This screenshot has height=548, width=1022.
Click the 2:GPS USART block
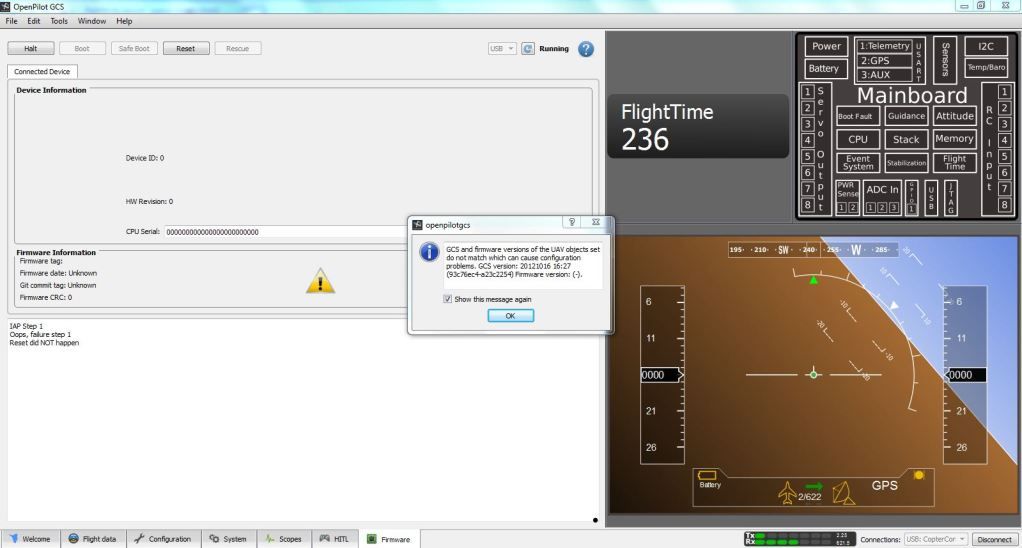point(884,61)
